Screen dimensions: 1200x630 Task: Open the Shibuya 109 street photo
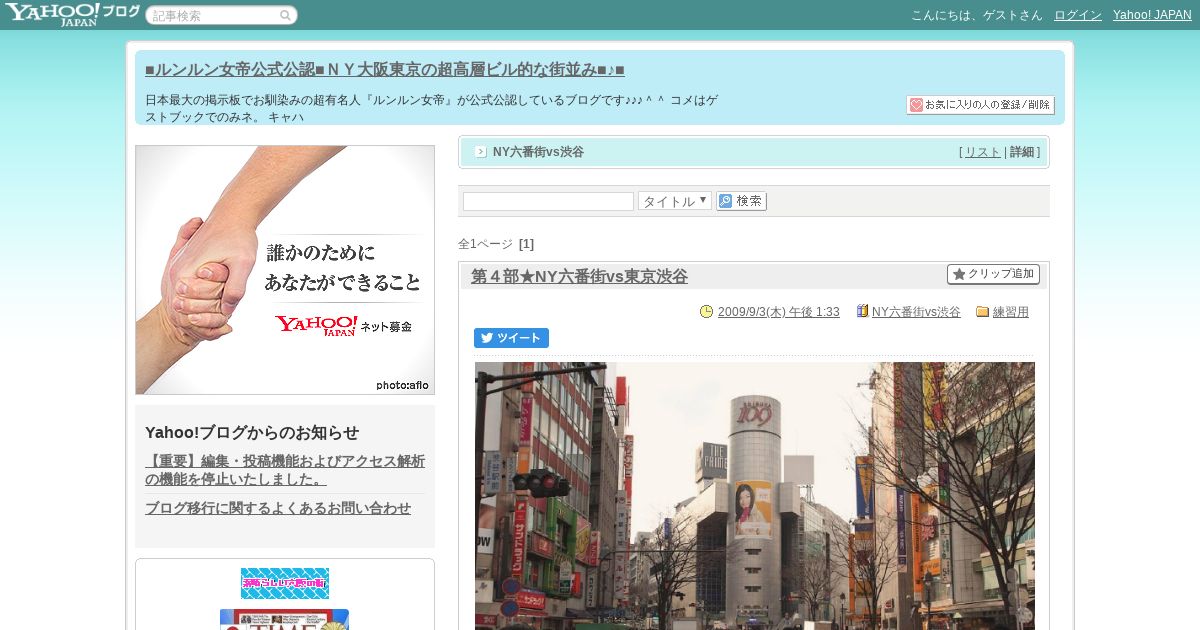pos(755,496)
